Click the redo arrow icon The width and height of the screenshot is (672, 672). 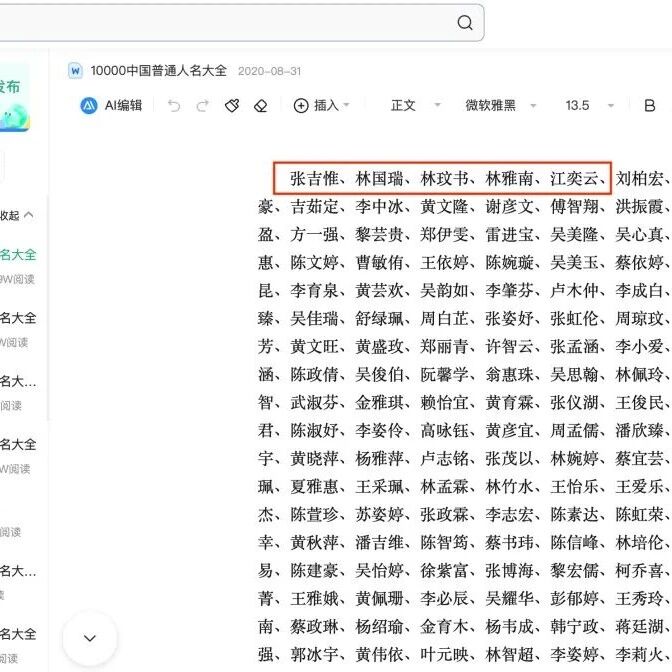click(203, 106)
